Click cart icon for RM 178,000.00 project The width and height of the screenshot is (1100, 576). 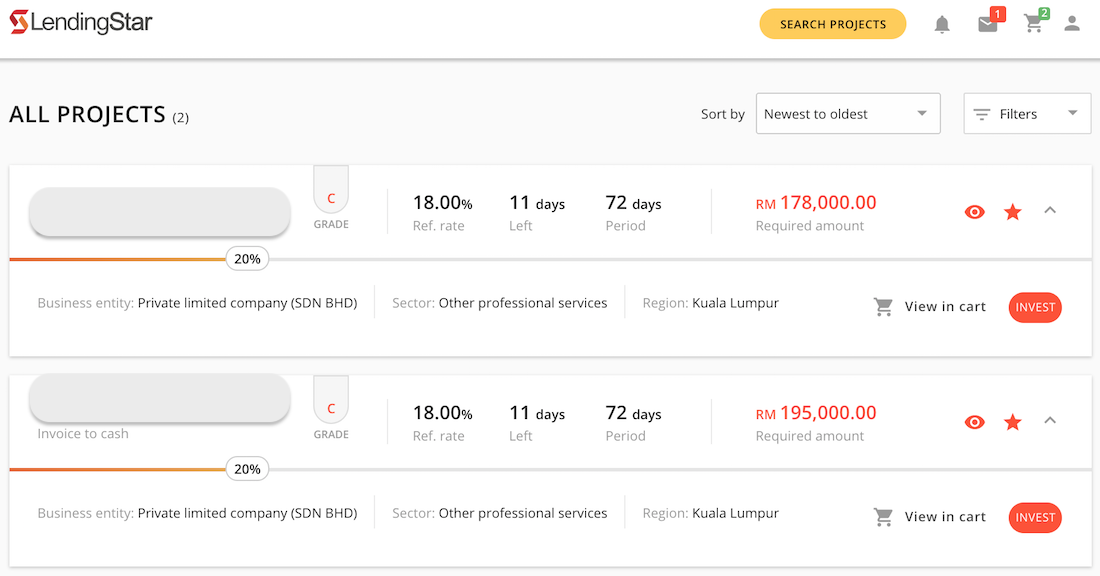(884, 307)
